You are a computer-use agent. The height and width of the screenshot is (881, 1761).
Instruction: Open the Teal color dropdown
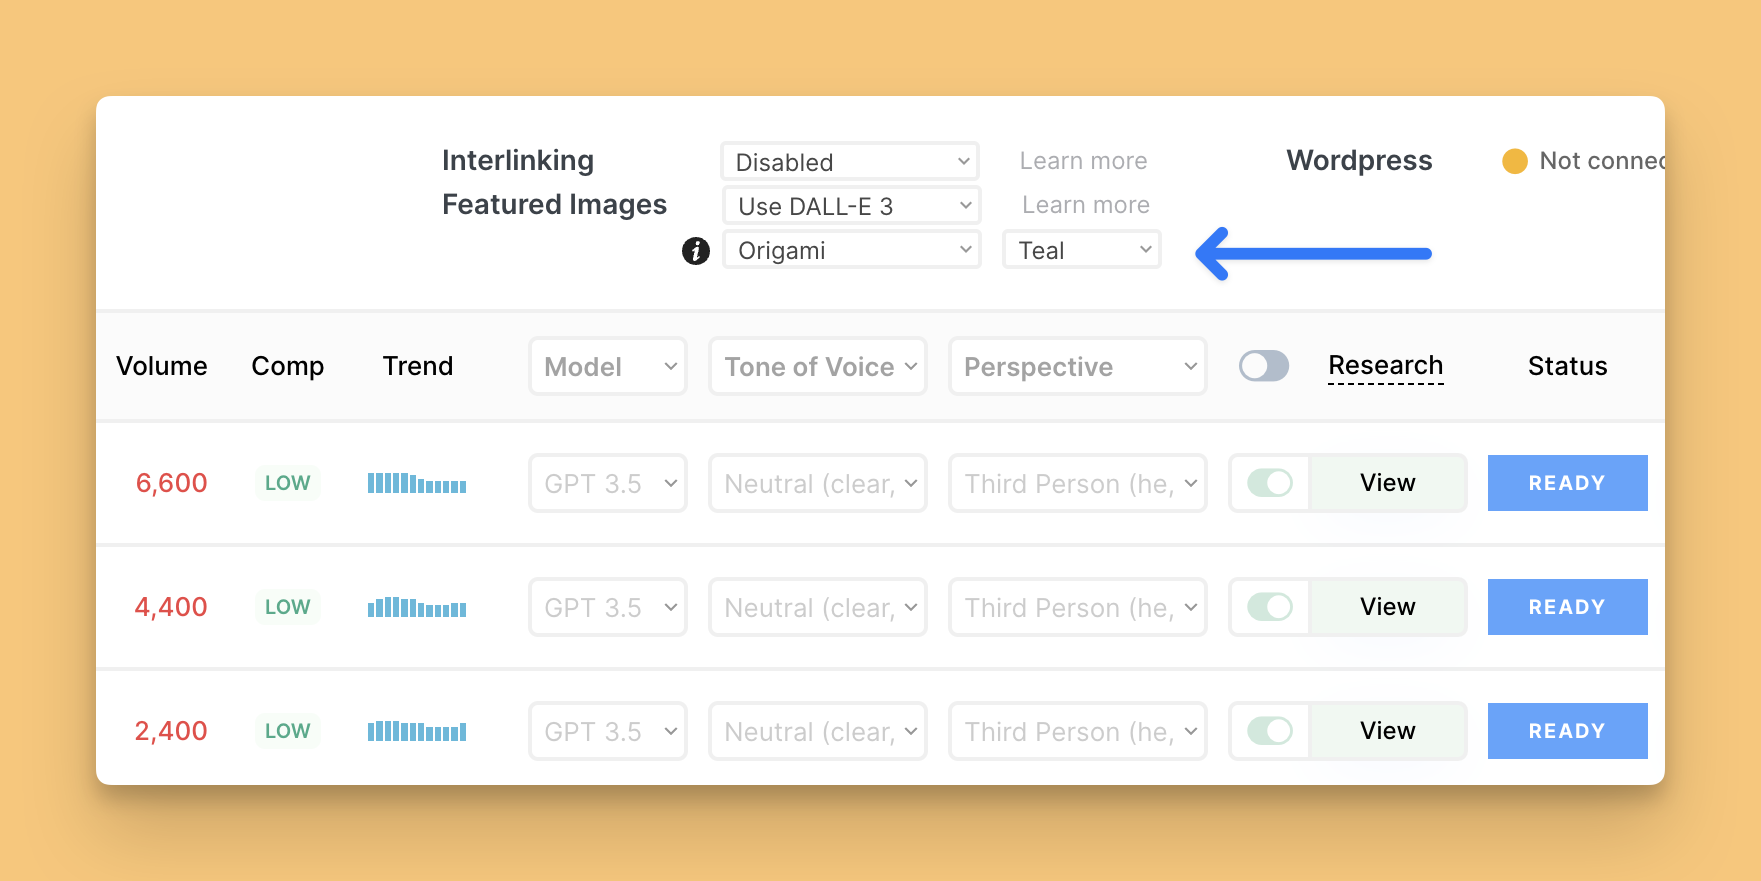(1081, 250)
